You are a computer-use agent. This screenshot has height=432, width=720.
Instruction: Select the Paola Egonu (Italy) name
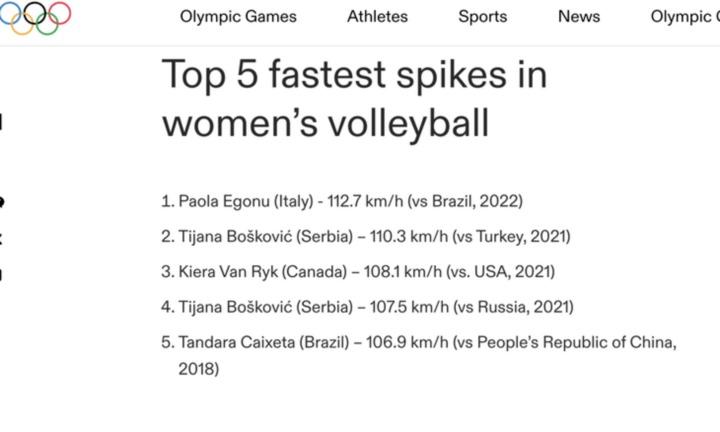tap(245, 202)
